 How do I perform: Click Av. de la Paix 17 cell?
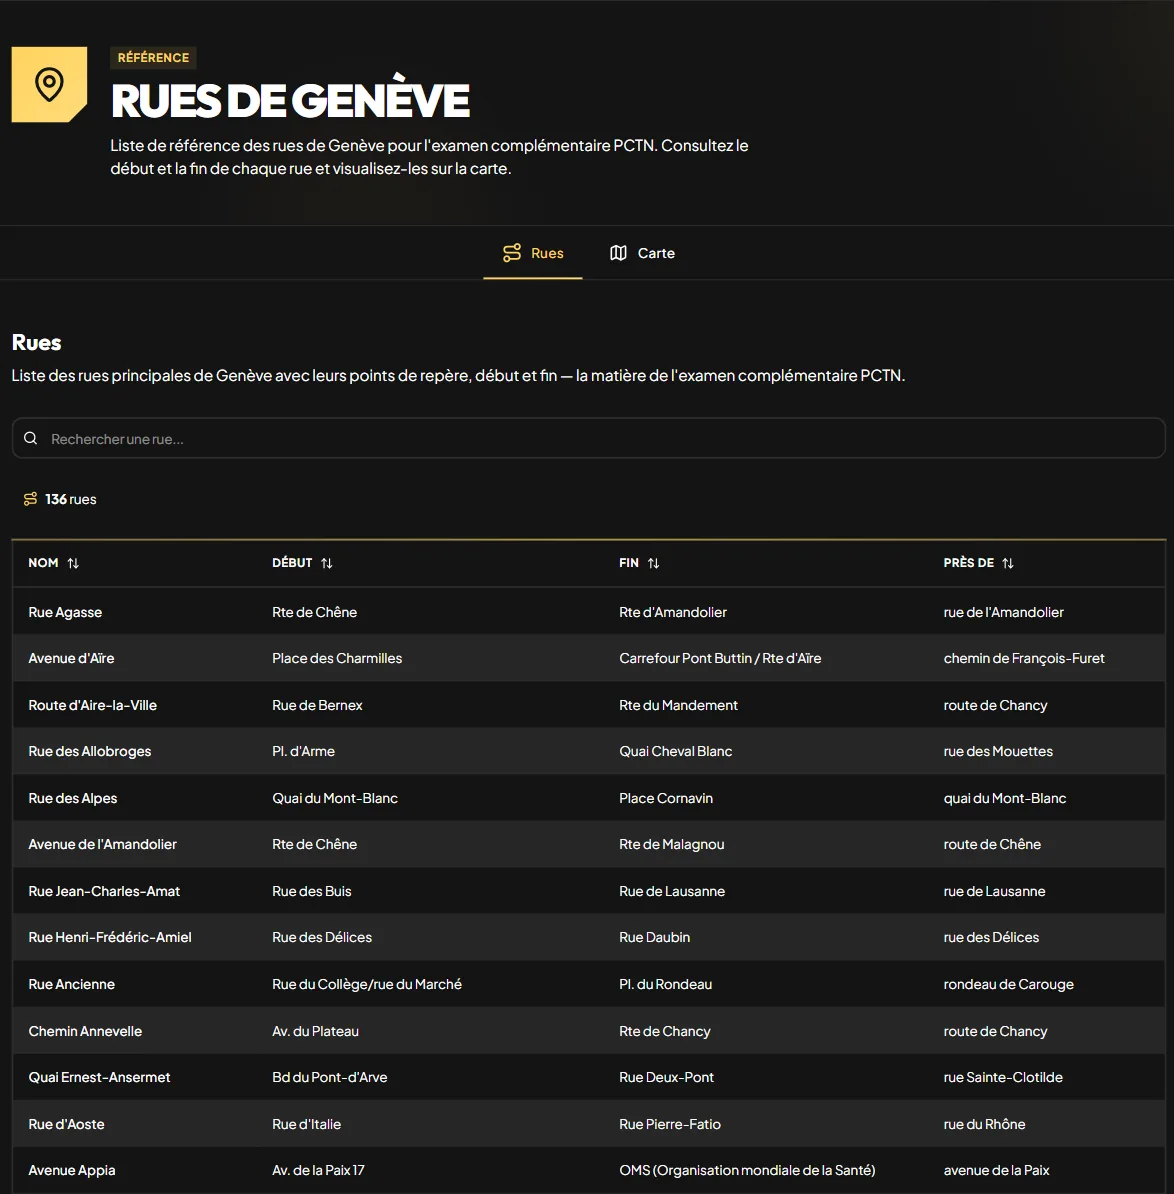[x=318, y=1170]
